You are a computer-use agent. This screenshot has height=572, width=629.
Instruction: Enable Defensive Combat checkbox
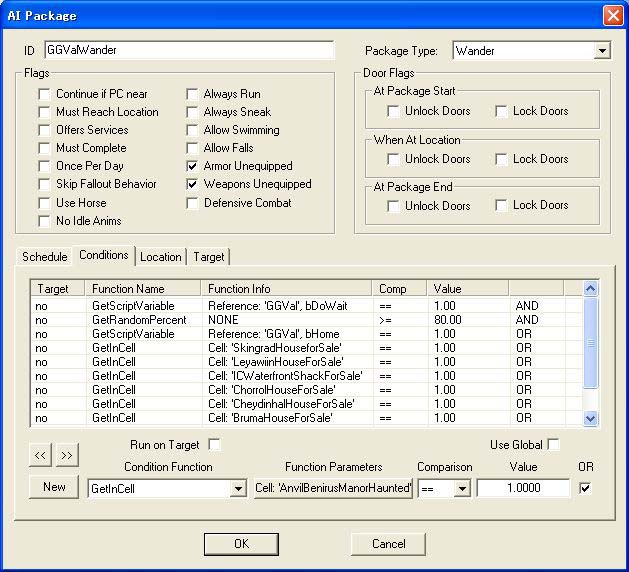(x=192, y=203)
